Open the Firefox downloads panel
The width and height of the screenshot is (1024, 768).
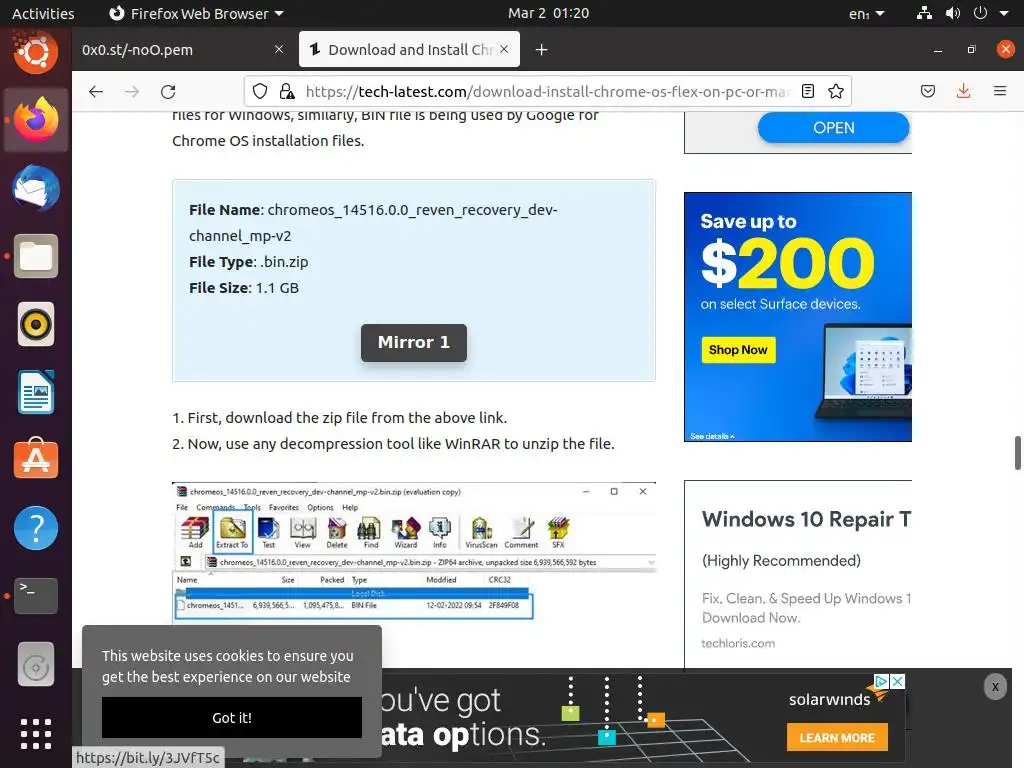[963, 91]
